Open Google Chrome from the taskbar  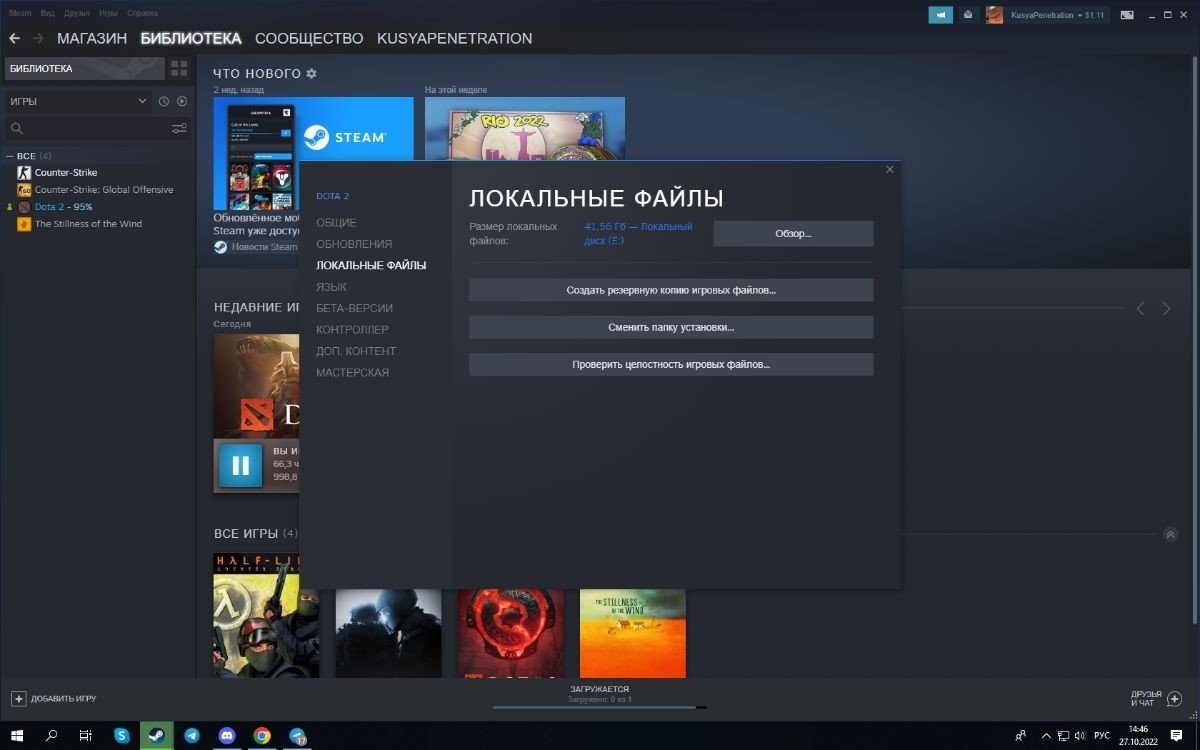(262, 735)
